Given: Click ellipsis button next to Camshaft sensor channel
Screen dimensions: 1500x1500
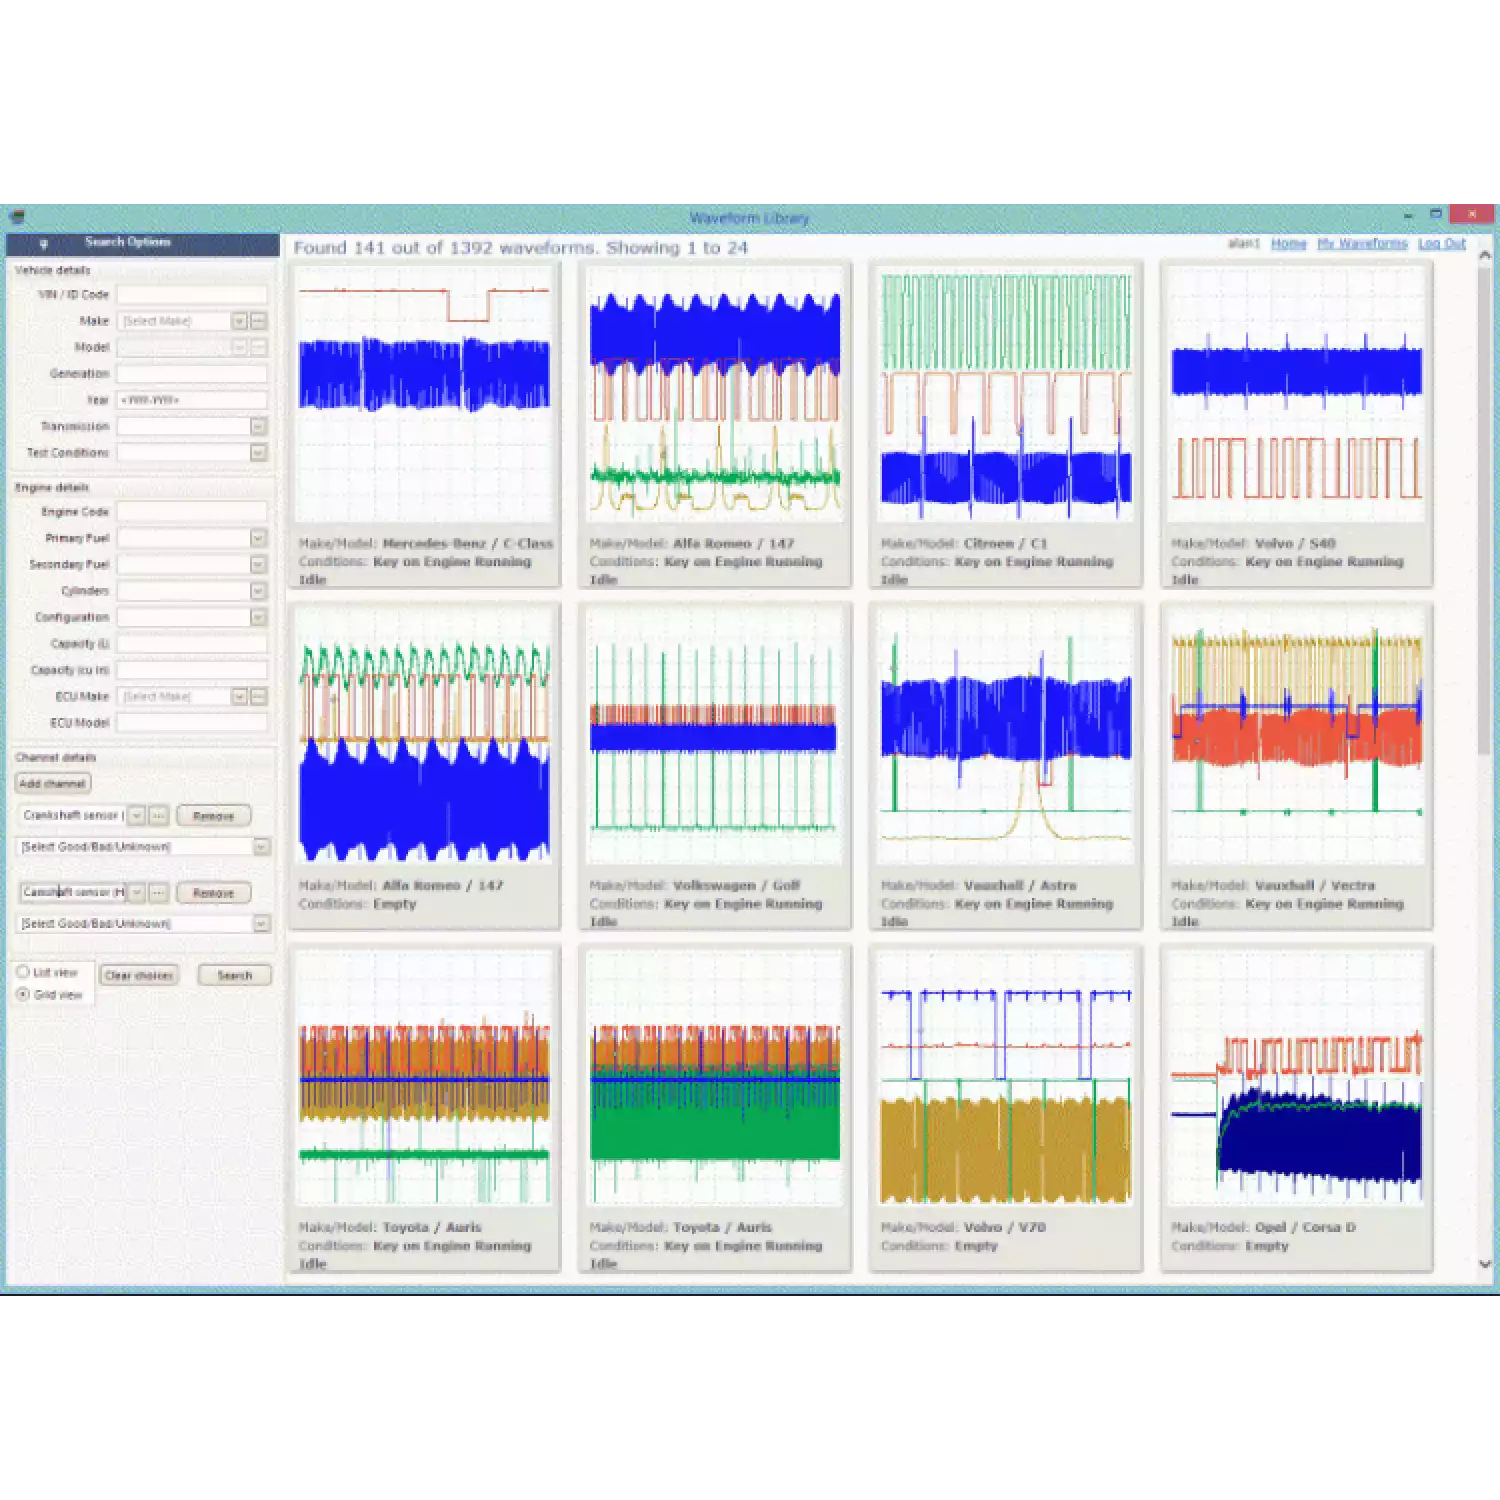Looking at the screenshot, I should [x=159, y=892].
